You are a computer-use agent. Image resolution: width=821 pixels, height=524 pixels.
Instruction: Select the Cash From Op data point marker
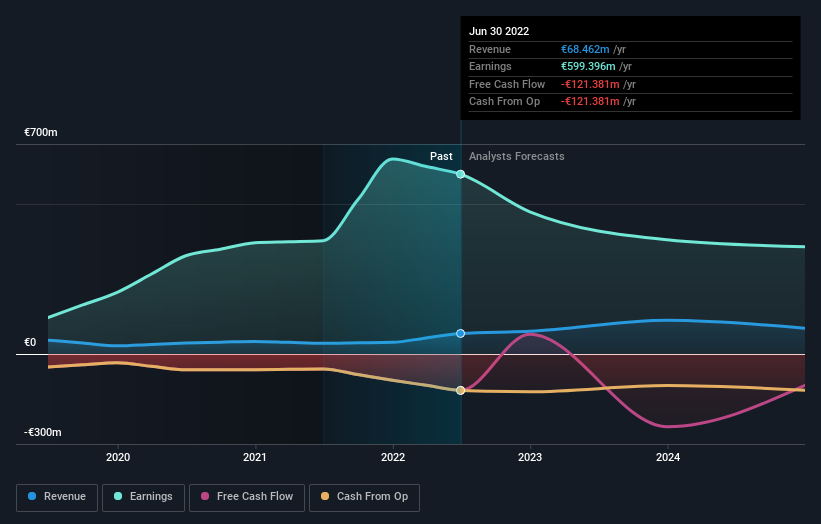pyautogui.click(x=460, y=391)
